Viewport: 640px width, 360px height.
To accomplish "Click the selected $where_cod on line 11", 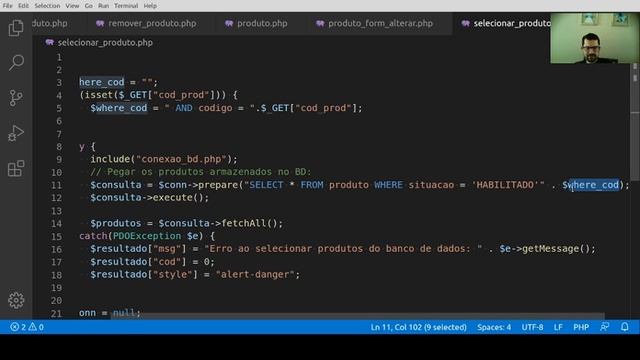I will pyautogui.click(x=591, y=185).
